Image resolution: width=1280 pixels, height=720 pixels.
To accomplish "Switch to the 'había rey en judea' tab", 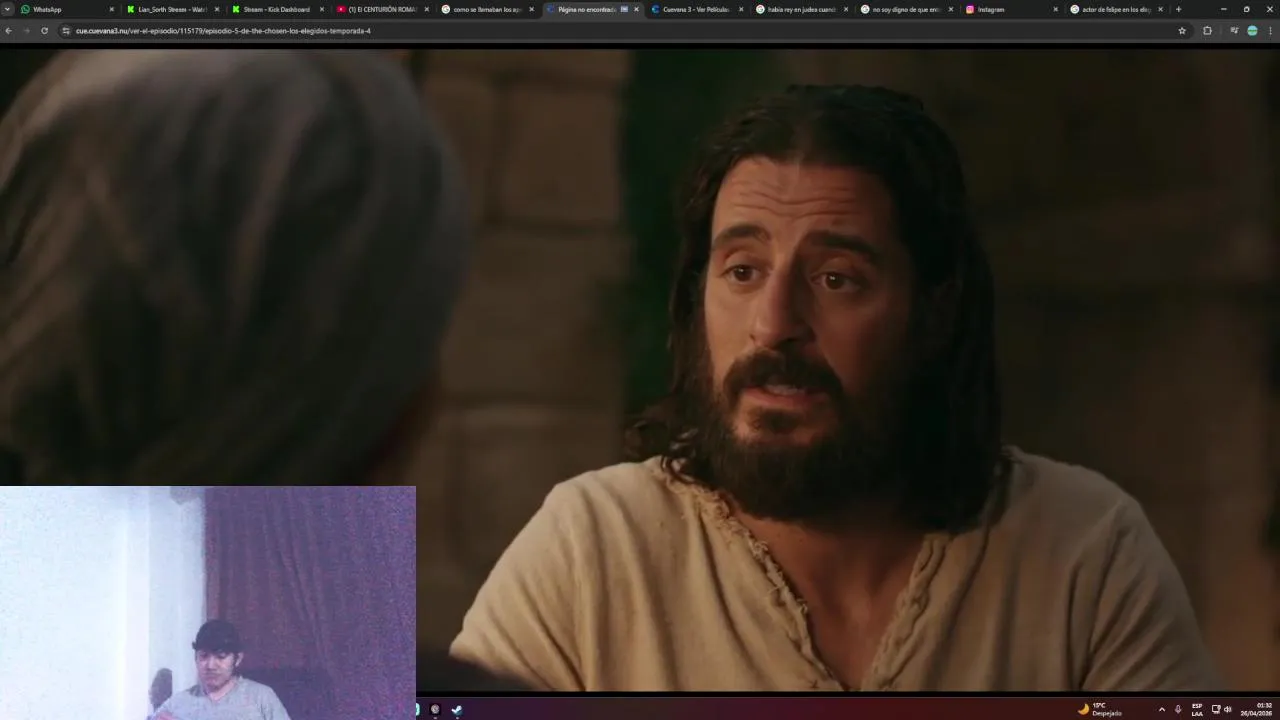I will click(x=800, y=9).
